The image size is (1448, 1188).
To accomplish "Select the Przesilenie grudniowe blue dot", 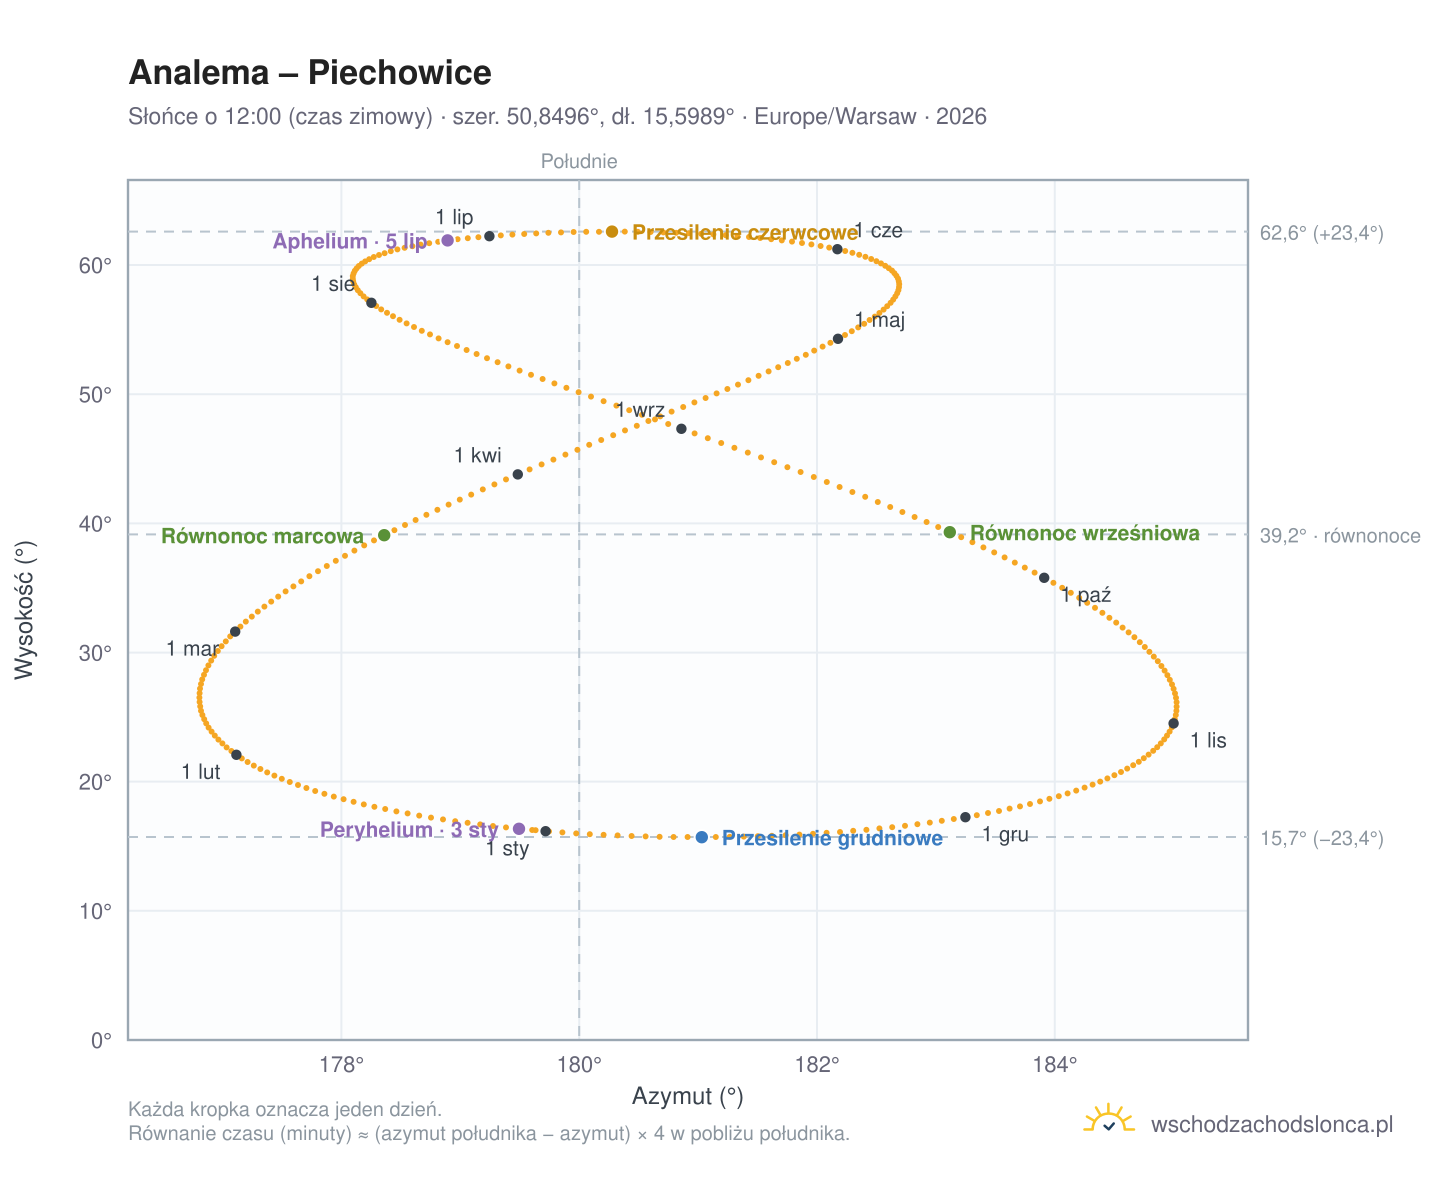I will coord(702,837).
